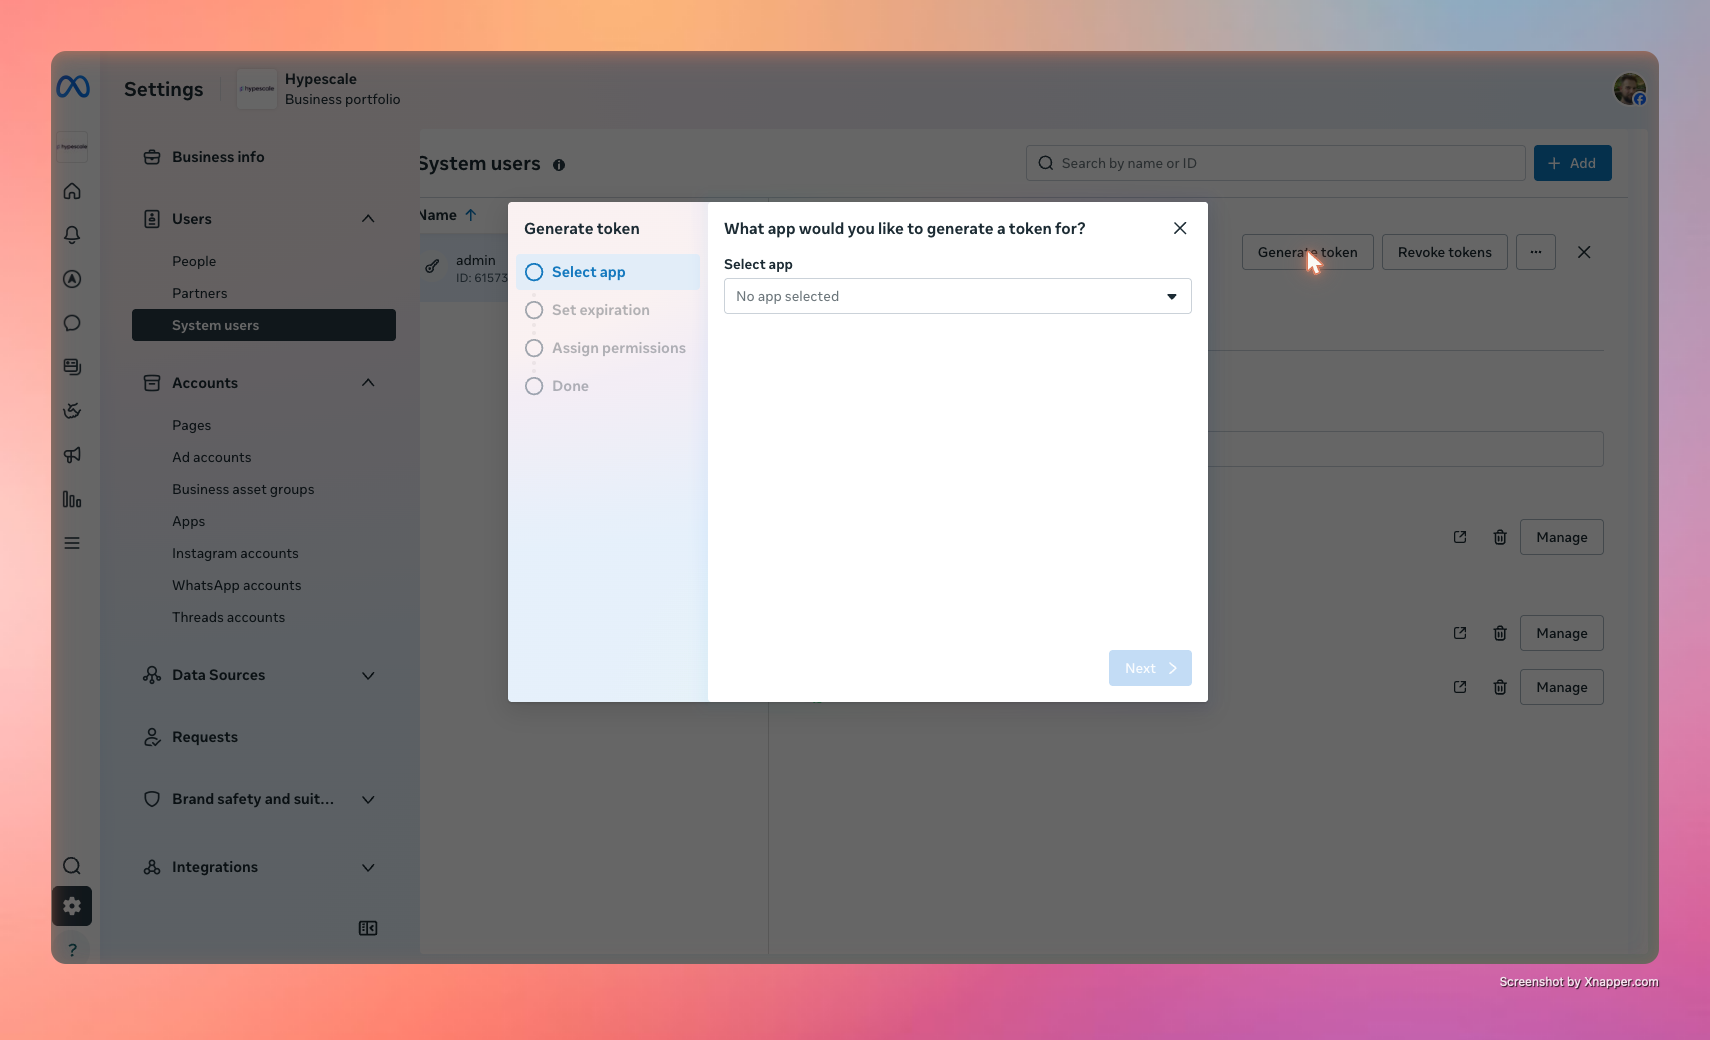Open the profile avatar menu
Viewport: 1710px width, 1040px height.
1630,89
